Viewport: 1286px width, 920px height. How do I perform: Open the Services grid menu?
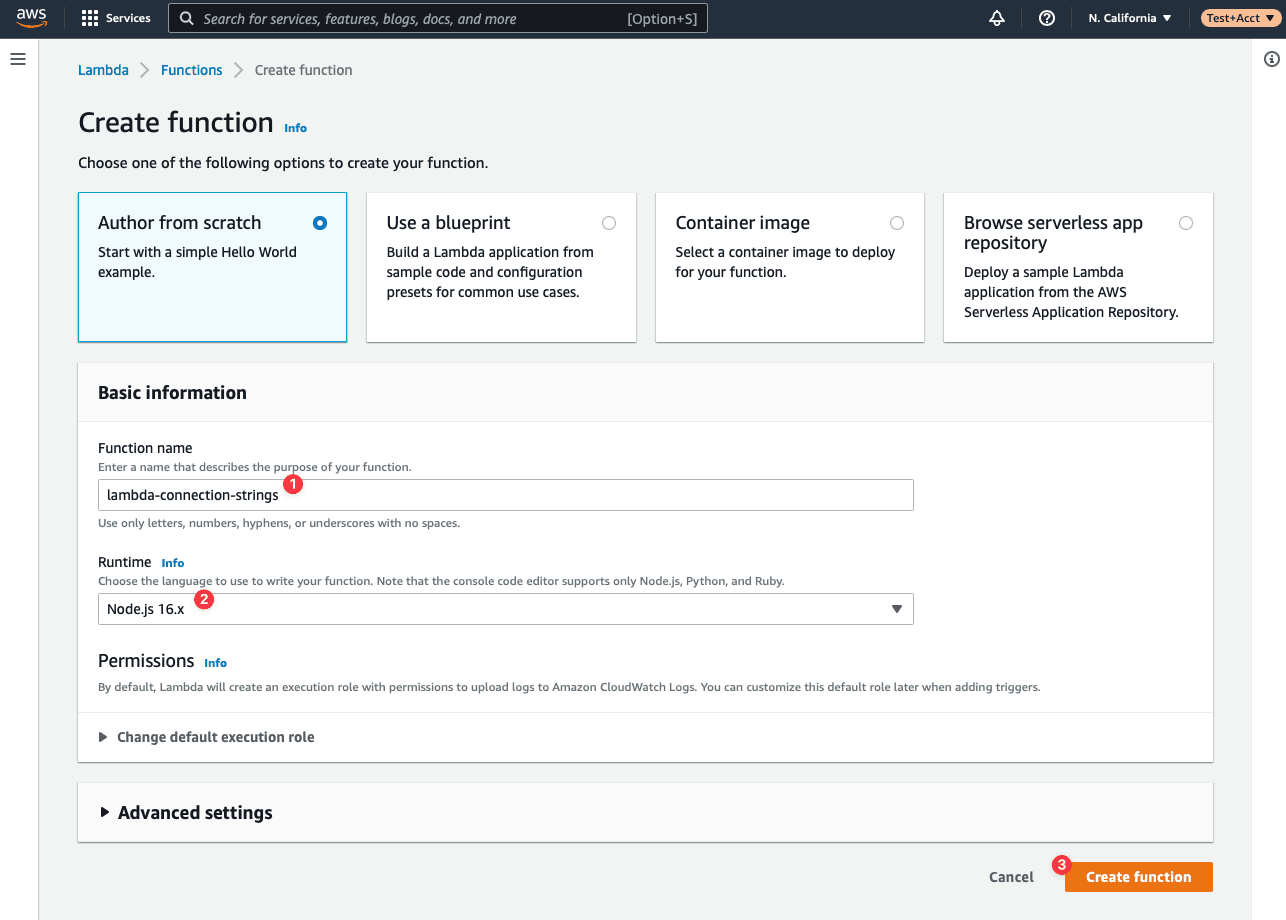tap(116, 18)
